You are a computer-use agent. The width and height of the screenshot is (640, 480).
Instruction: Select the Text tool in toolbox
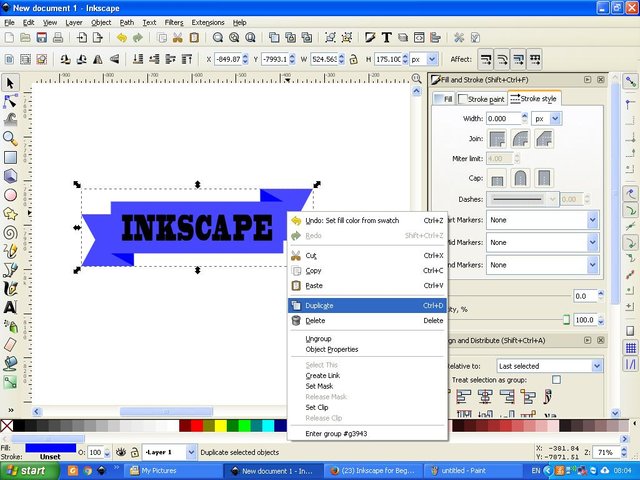[10, 307]
